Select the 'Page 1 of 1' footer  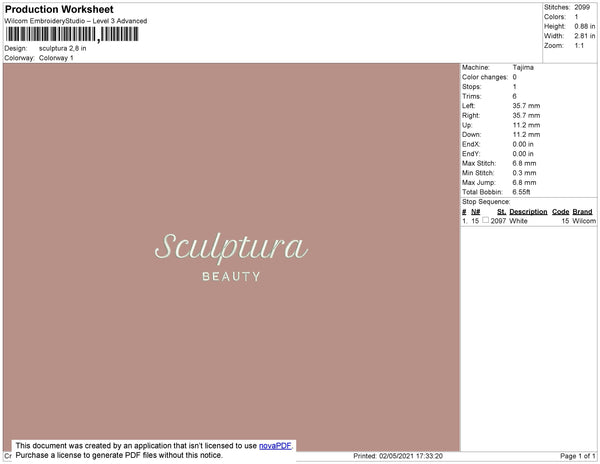pyautogui.click(x=578, y=456)
